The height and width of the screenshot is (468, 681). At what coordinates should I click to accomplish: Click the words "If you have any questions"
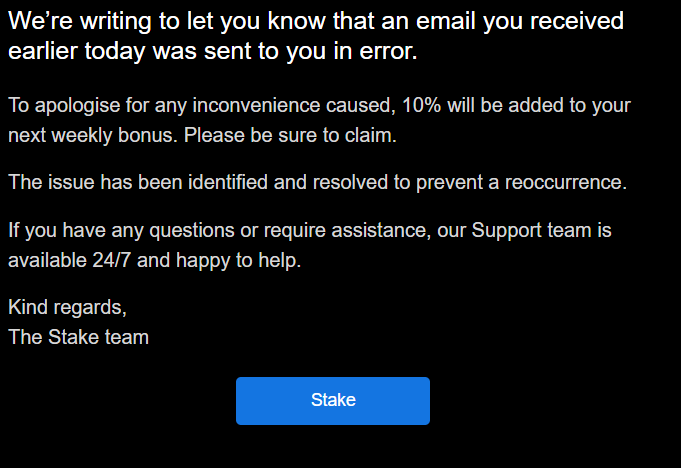(x=111, y=231)
